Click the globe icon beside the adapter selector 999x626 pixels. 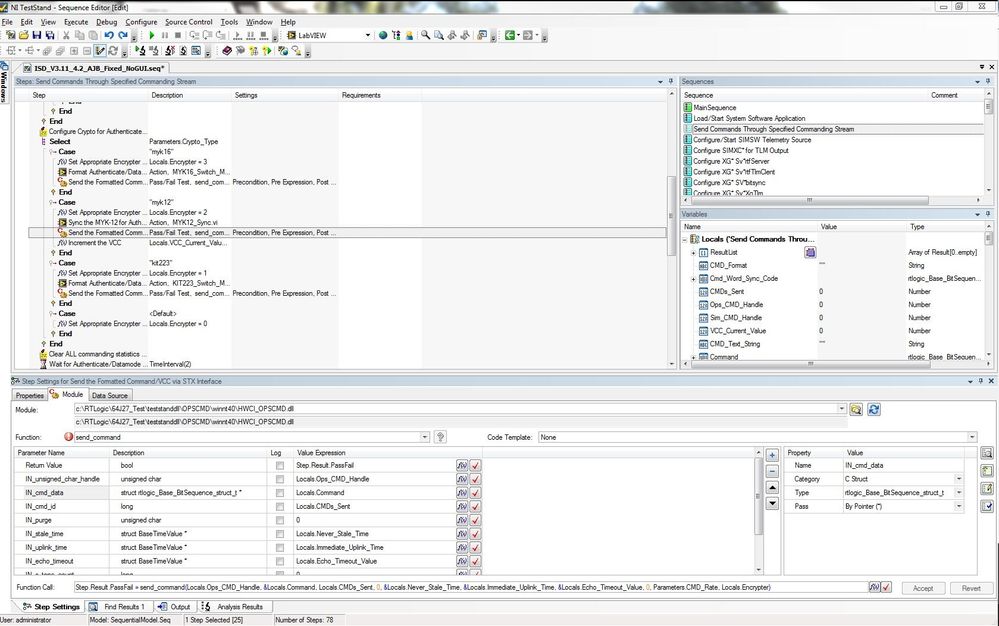[x=383, y=36]
